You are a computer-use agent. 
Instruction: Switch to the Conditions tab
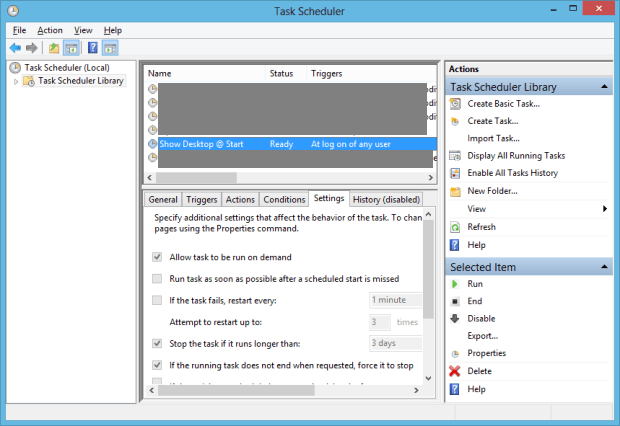[284, 200]
